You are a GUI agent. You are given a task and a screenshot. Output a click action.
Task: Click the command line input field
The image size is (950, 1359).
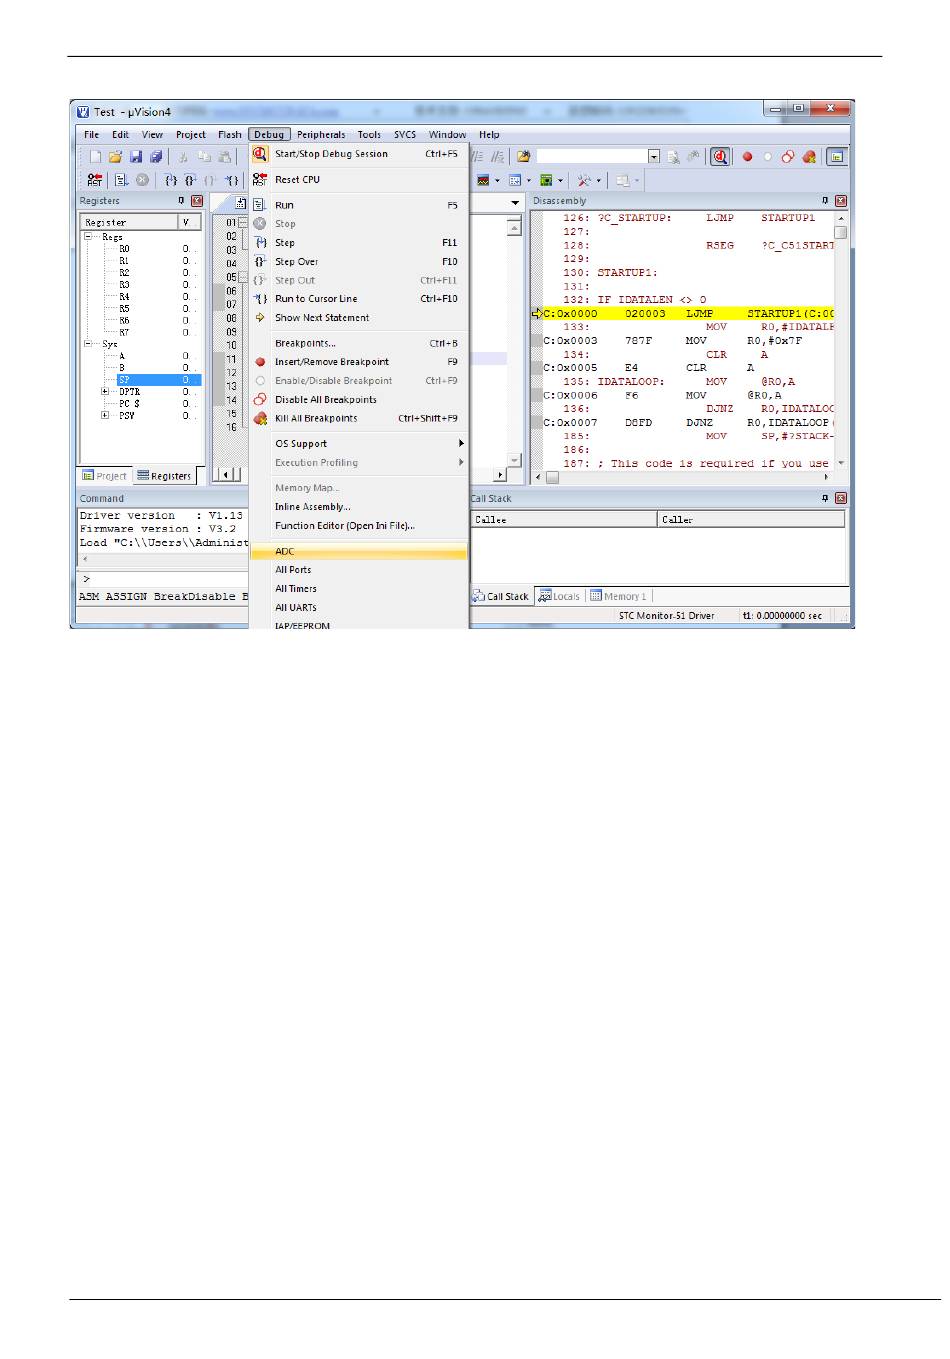click(170, 579)
